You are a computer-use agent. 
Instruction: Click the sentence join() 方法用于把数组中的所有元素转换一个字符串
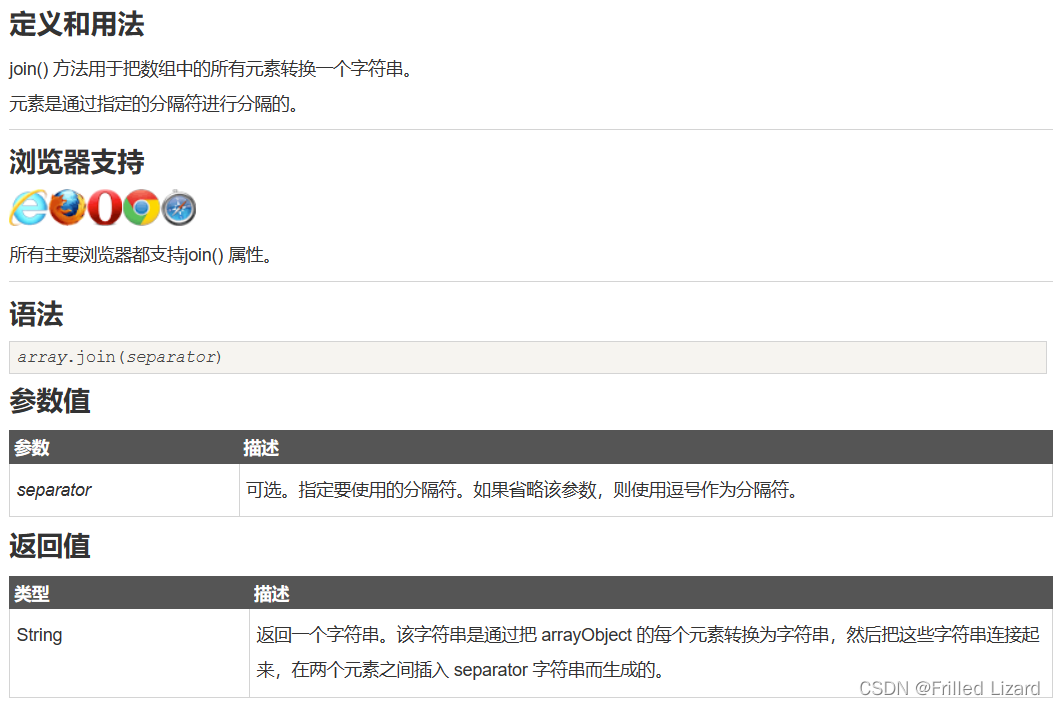(x=211, y=69)
